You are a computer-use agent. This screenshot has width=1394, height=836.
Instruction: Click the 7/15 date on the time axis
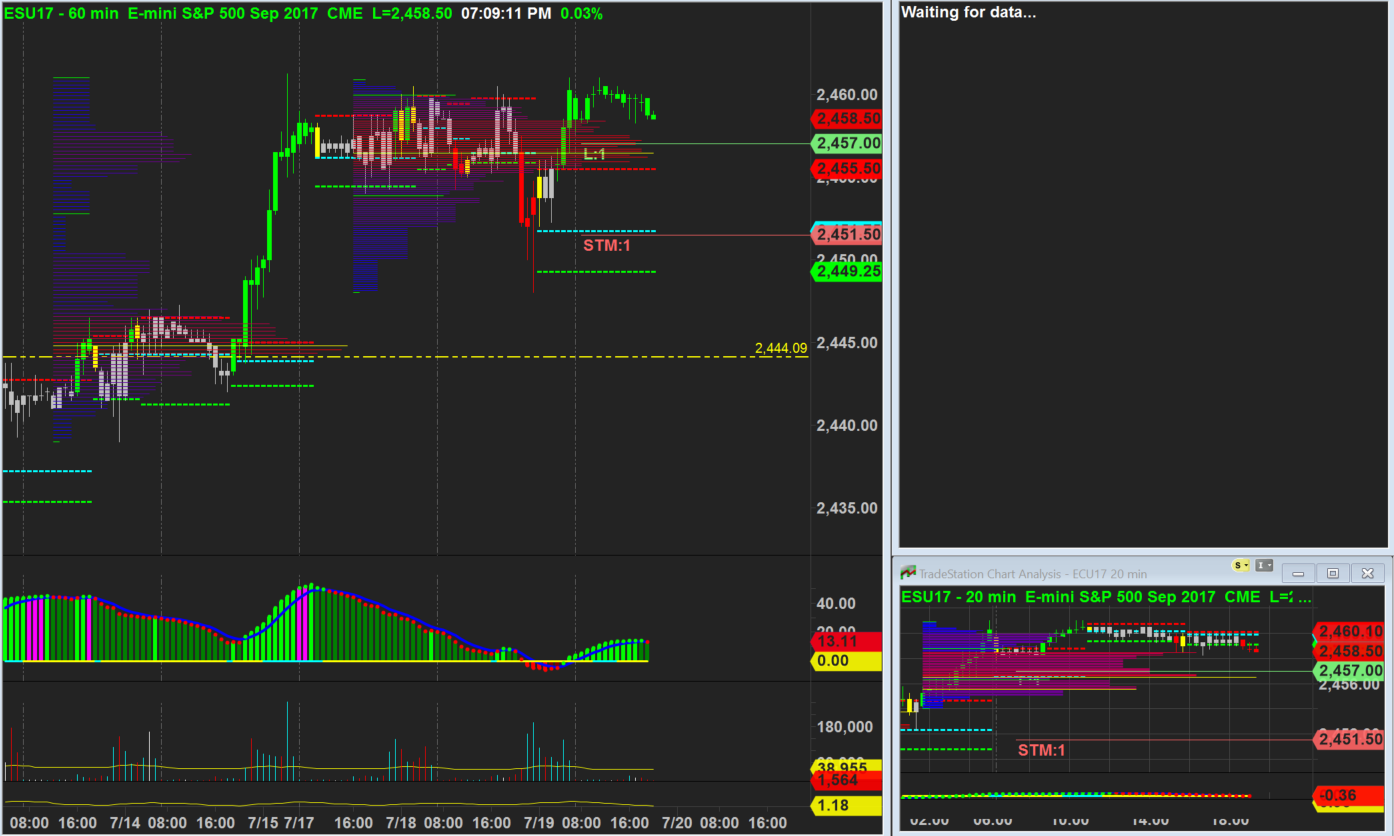point(263,823)
